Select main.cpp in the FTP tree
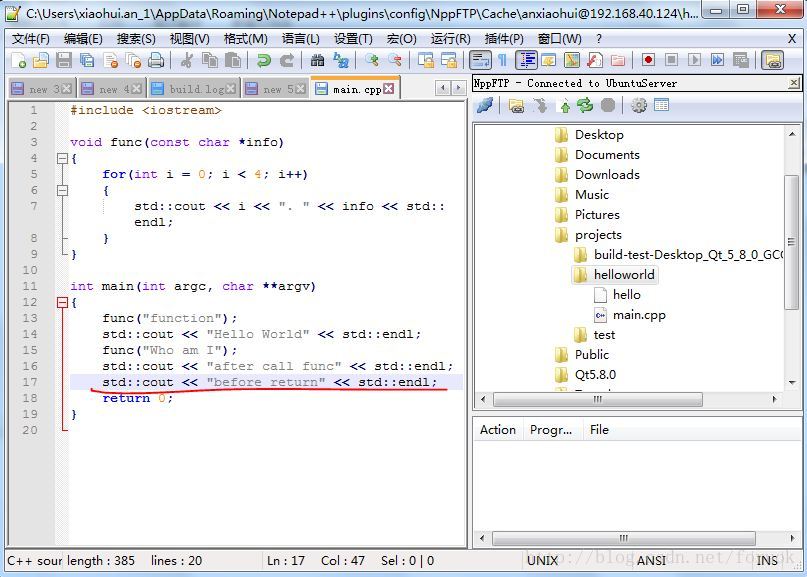 (x=639, y=315)
